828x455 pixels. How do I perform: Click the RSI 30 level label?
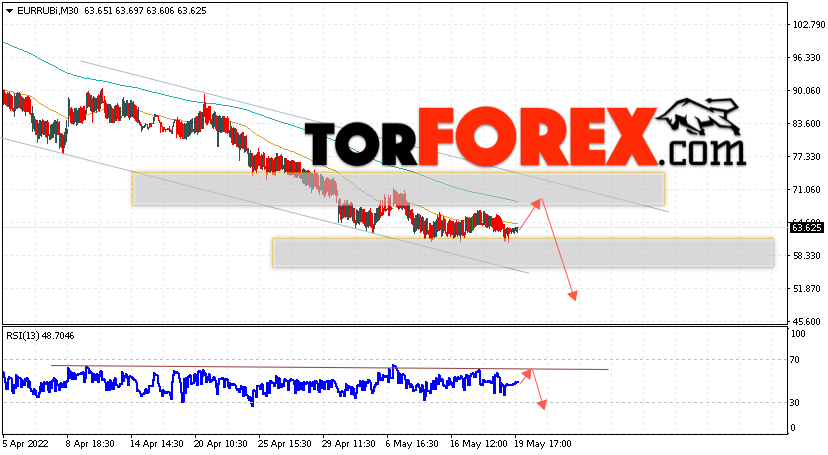click(795, 403)
